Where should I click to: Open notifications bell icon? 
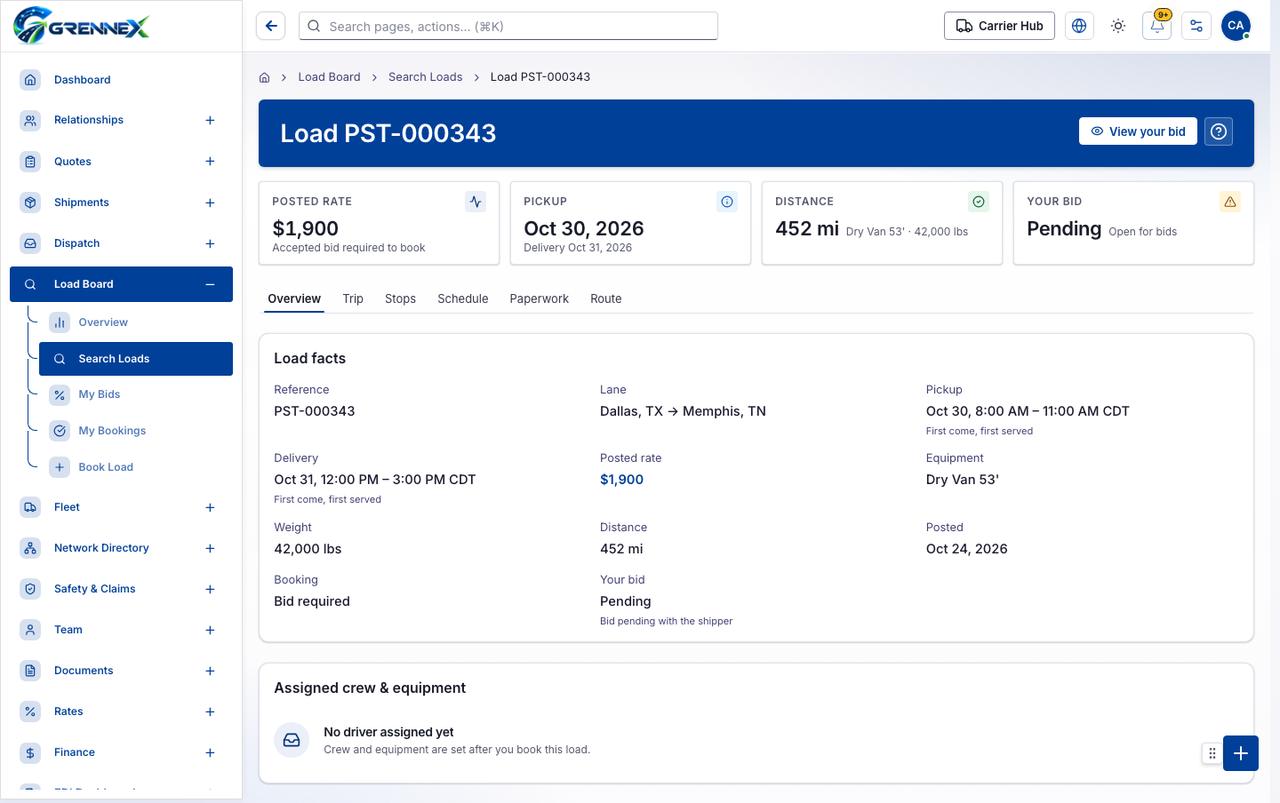pos(1157,26)
